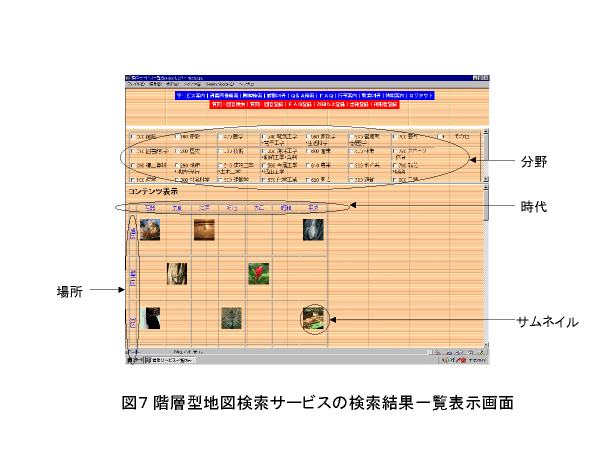Open the circled garden thumbnail
Viewport: 599px width, 449px height.
pos(313,318)
